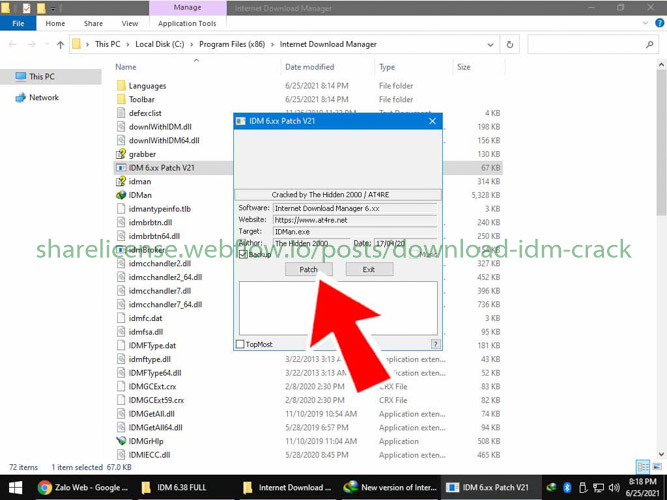The height and width of the screenshot is (500, 667).
Task: Click the Website field at4re.net
Action: (x=355, y=220)
